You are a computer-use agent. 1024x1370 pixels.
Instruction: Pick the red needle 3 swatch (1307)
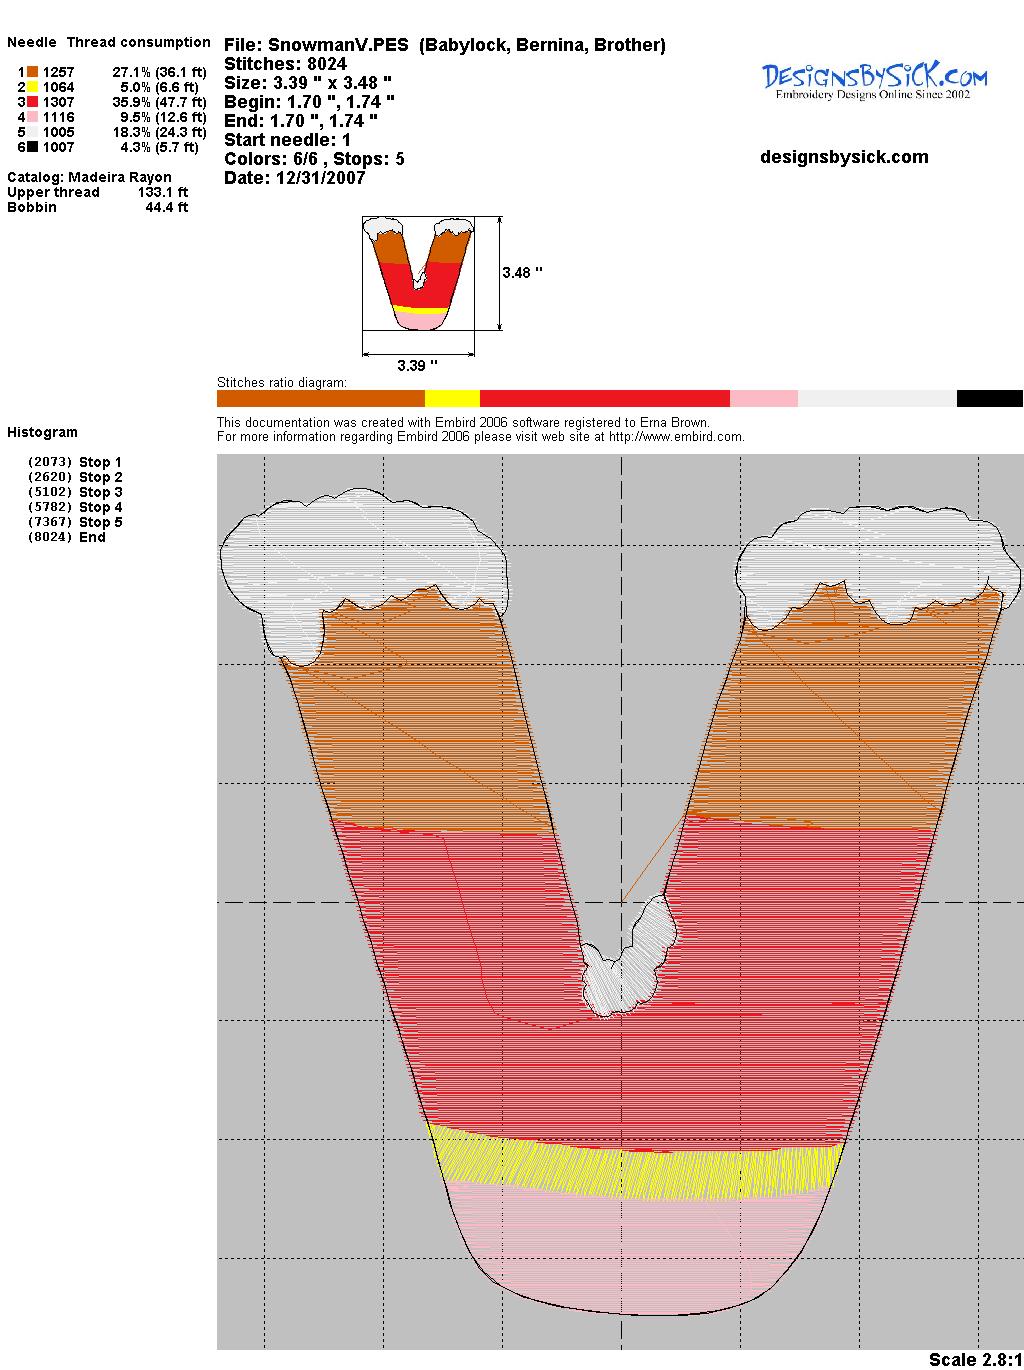[32, 102]
